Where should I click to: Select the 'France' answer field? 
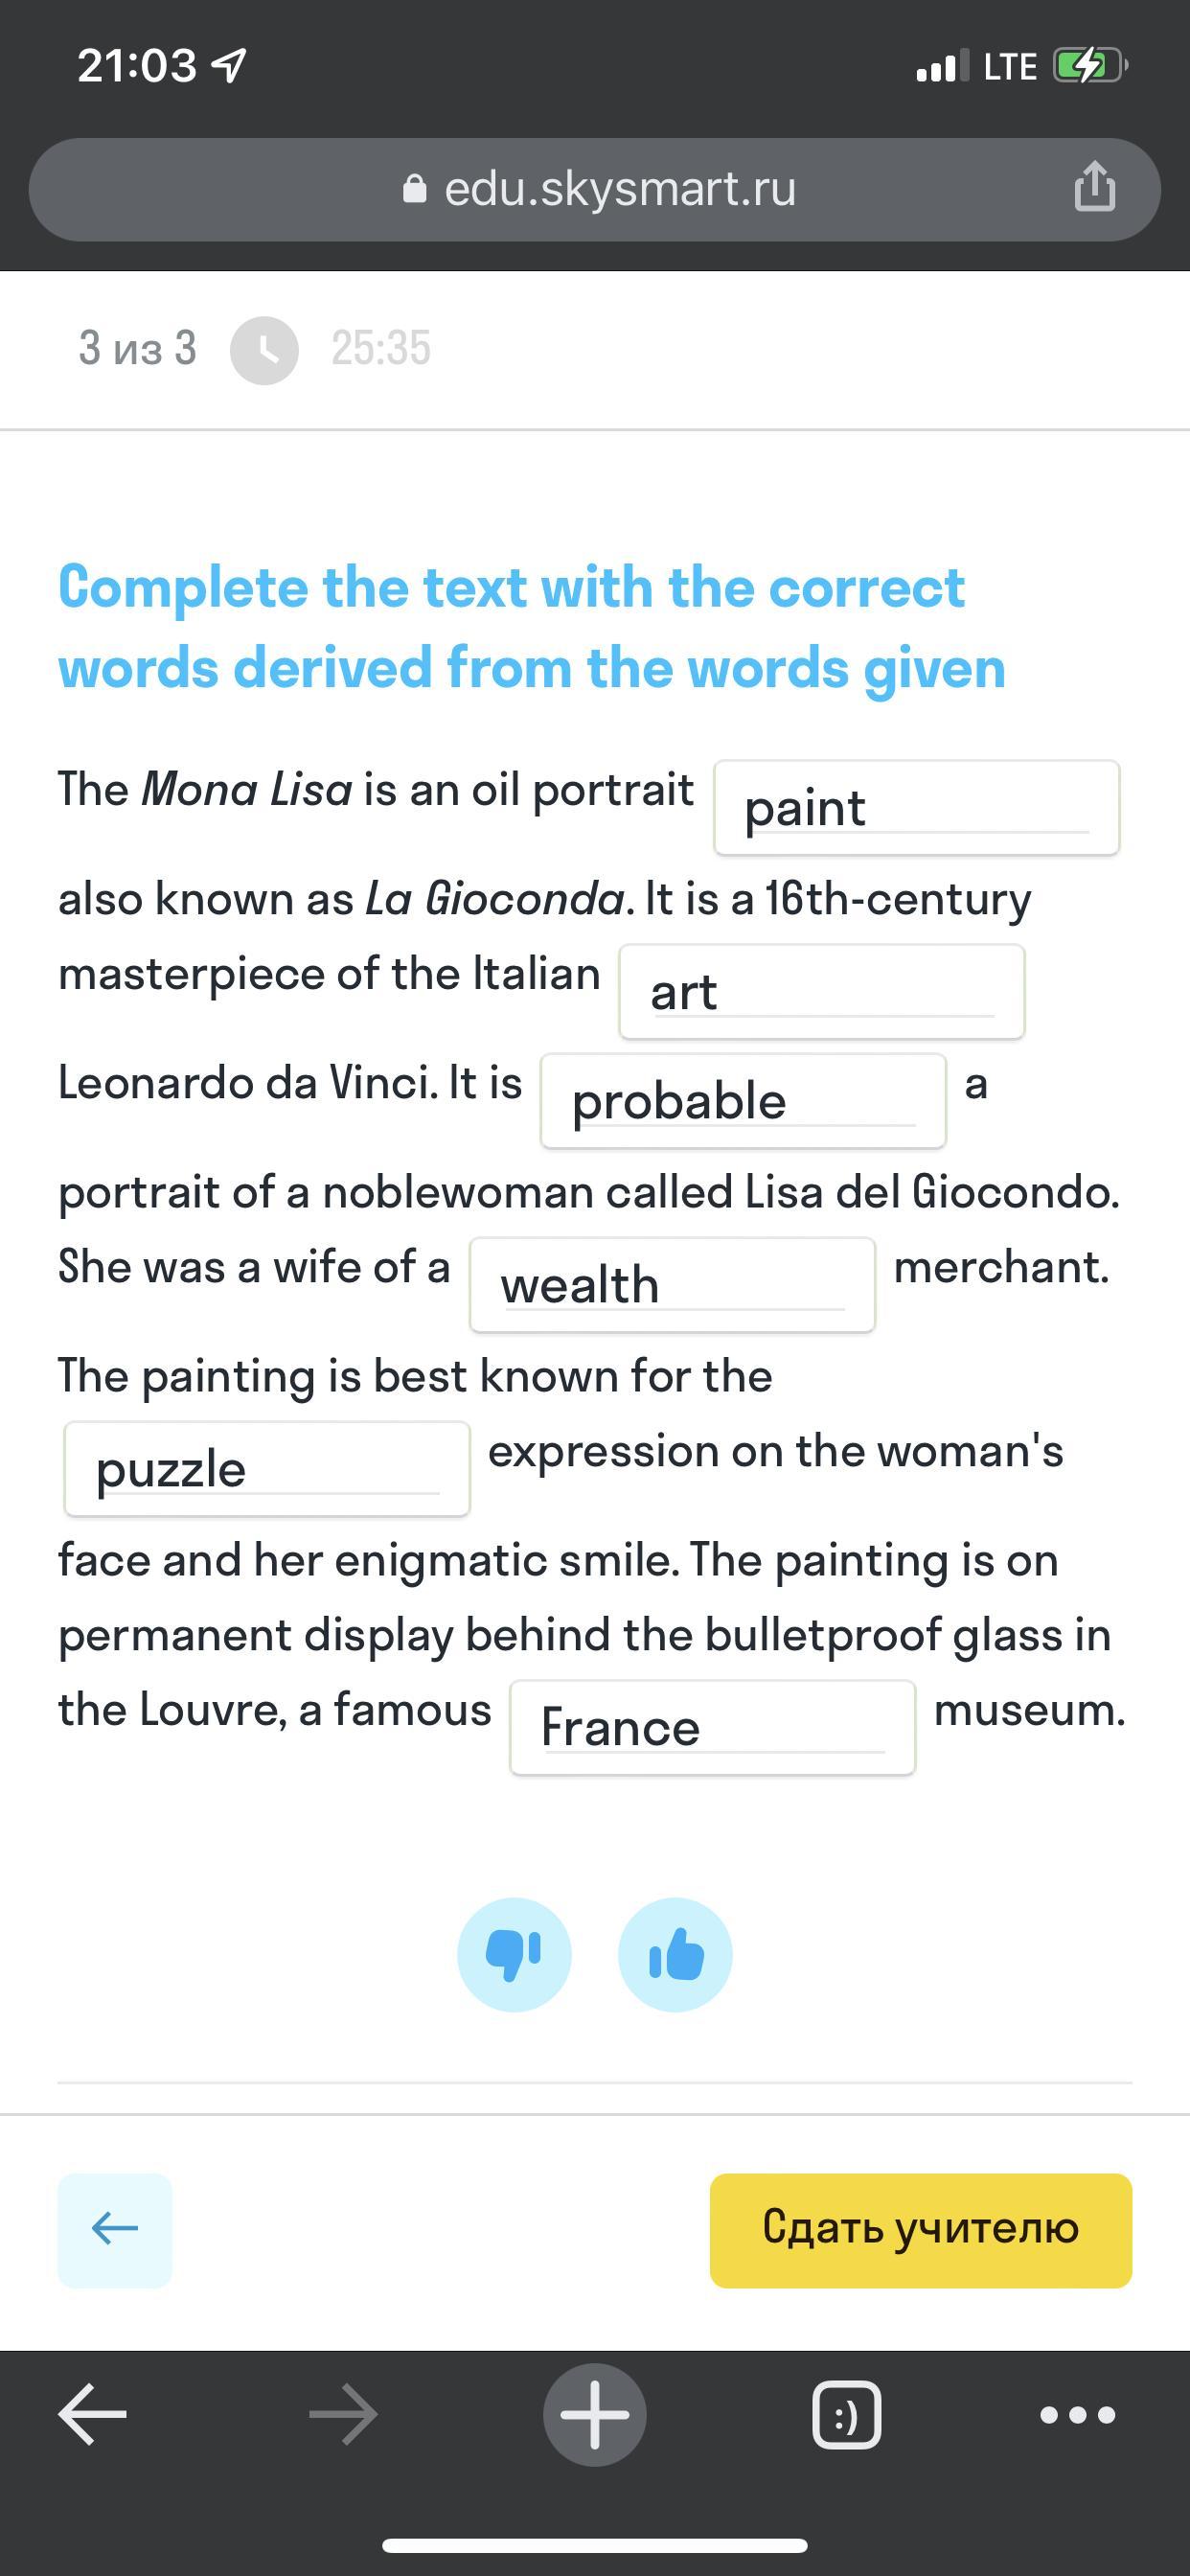[x=713, y=1728]
